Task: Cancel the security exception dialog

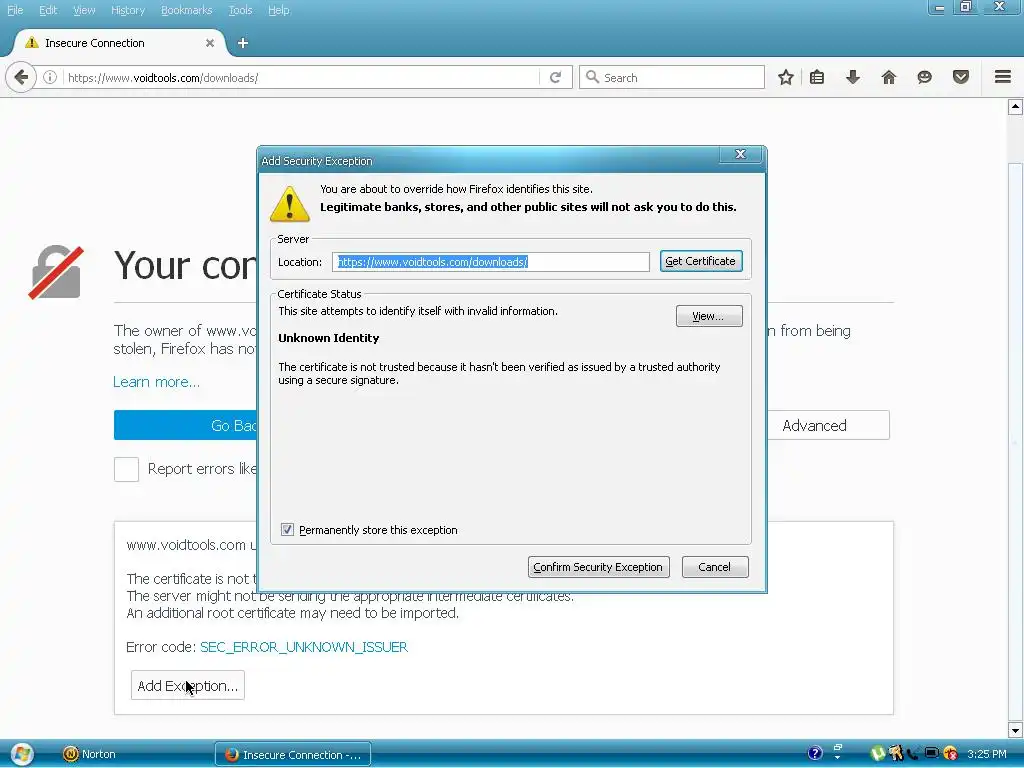Action: [714, 567]
